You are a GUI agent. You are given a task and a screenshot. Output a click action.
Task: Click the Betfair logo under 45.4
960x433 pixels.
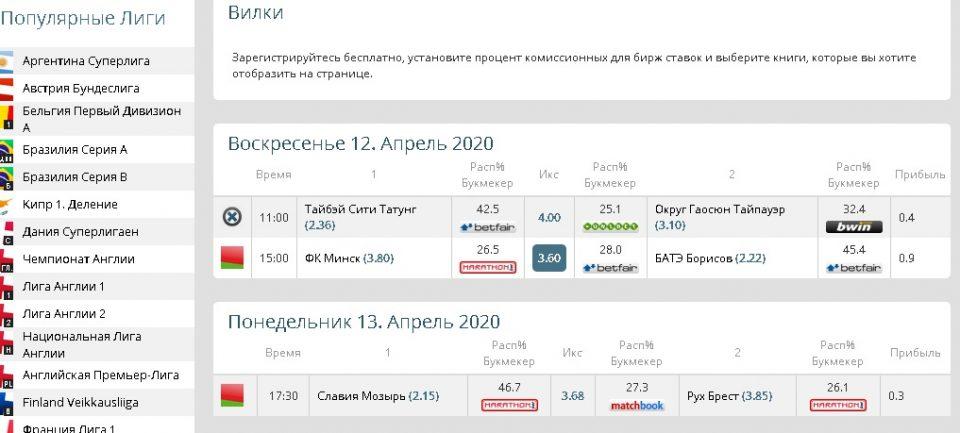point(853,267)
